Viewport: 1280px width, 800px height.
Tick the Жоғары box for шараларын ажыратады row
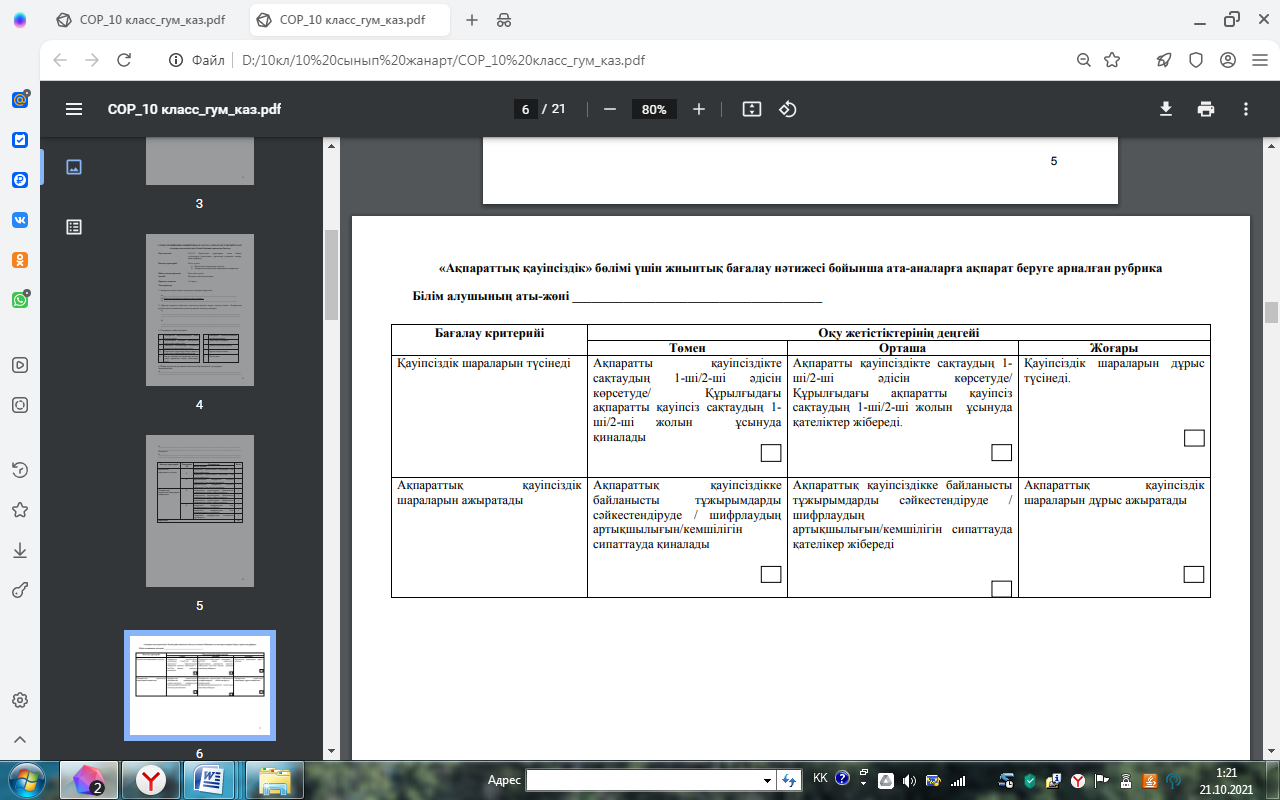point(1194,574)
